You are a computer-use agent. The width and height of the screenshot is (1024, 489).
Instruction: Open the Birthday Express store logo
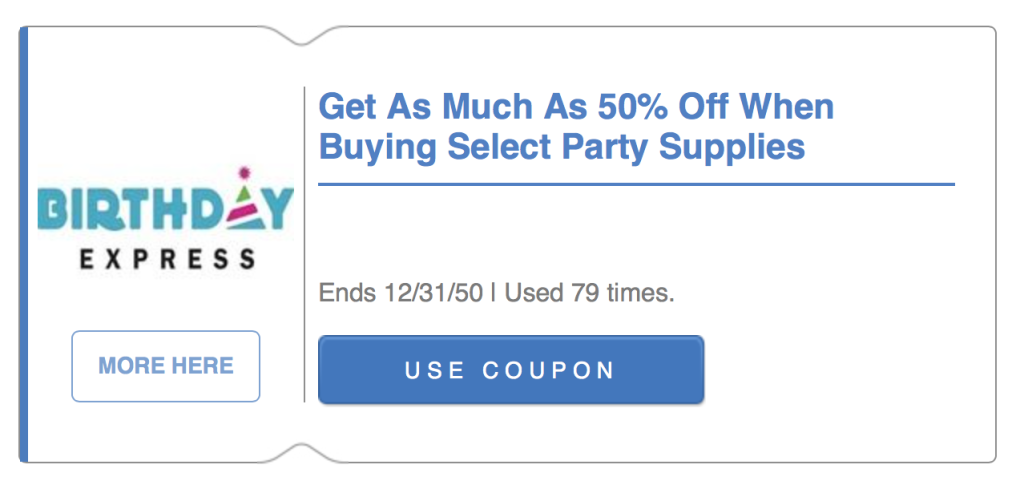pos(166,219)
